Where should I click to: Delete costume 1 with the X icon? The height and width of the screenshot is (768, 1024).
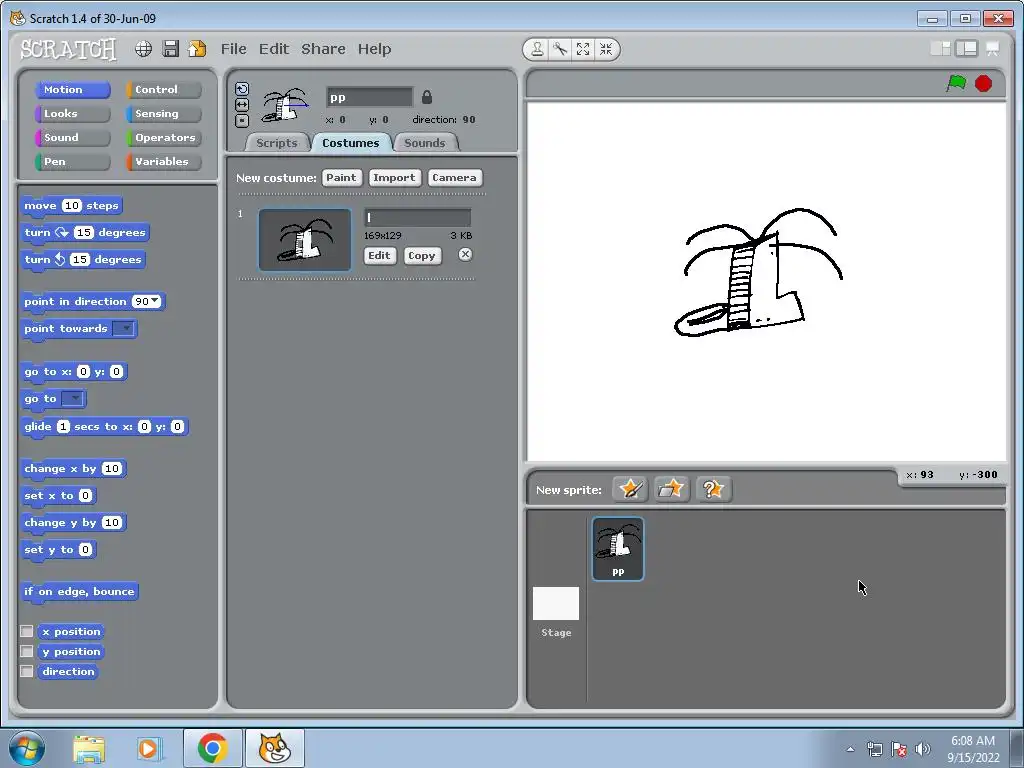tap(465, 255)
